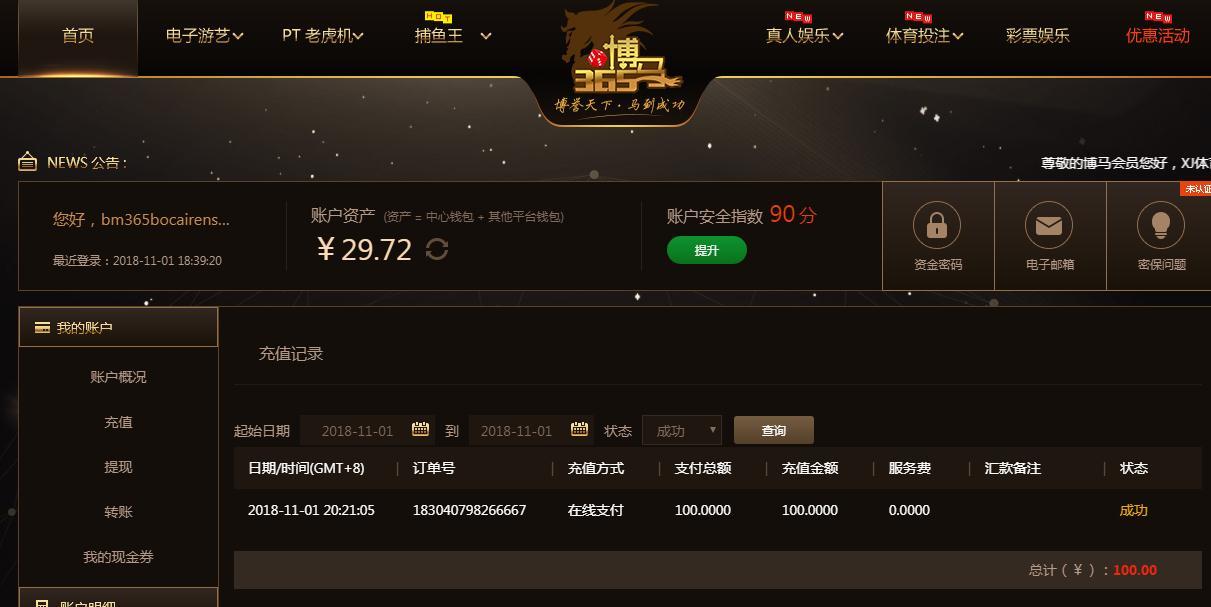Expand the 体育投注 menu
This screenshot has height=607, width=1211.
coord(925,36)
